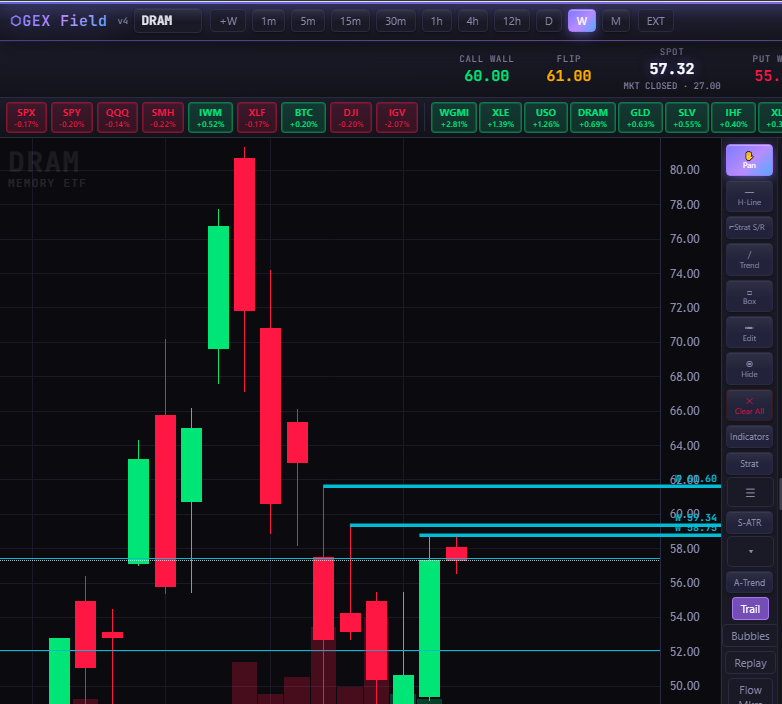Image resolution: width=782 pixels, height=704 pixels.
Task: Disable the Trail feature
Action: coord(750,609)
